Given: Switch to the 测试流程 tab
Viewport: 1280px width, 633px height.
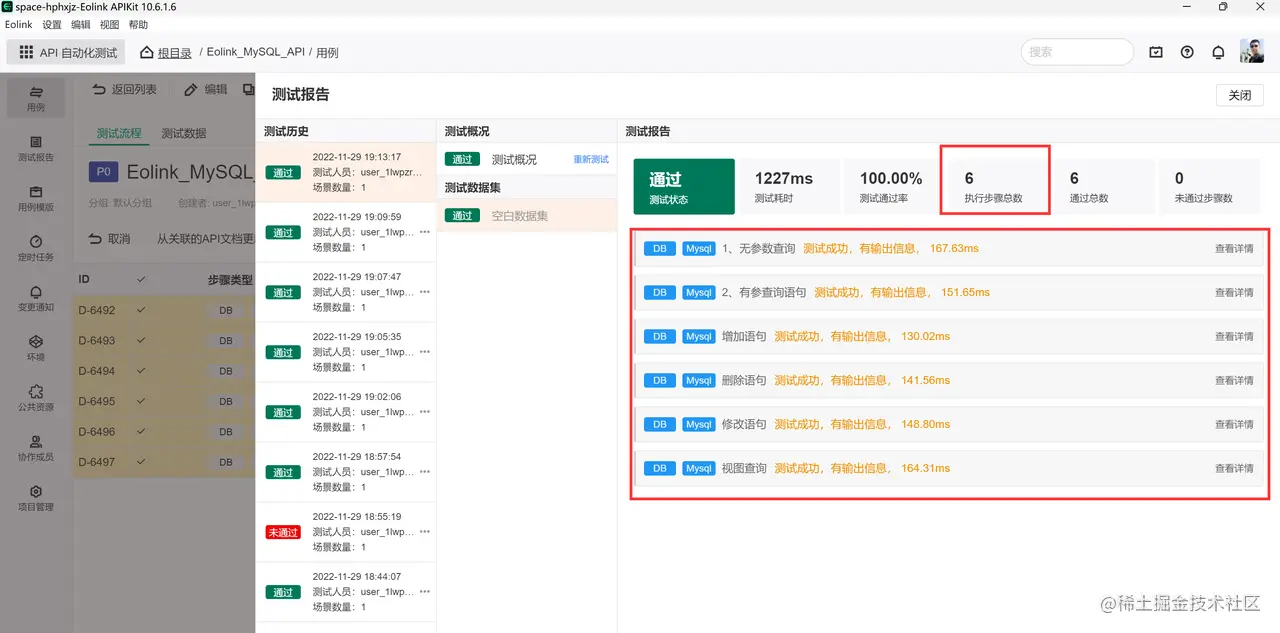Looking at the screenshot, I should pyautogui.click(x=119, y=133).
